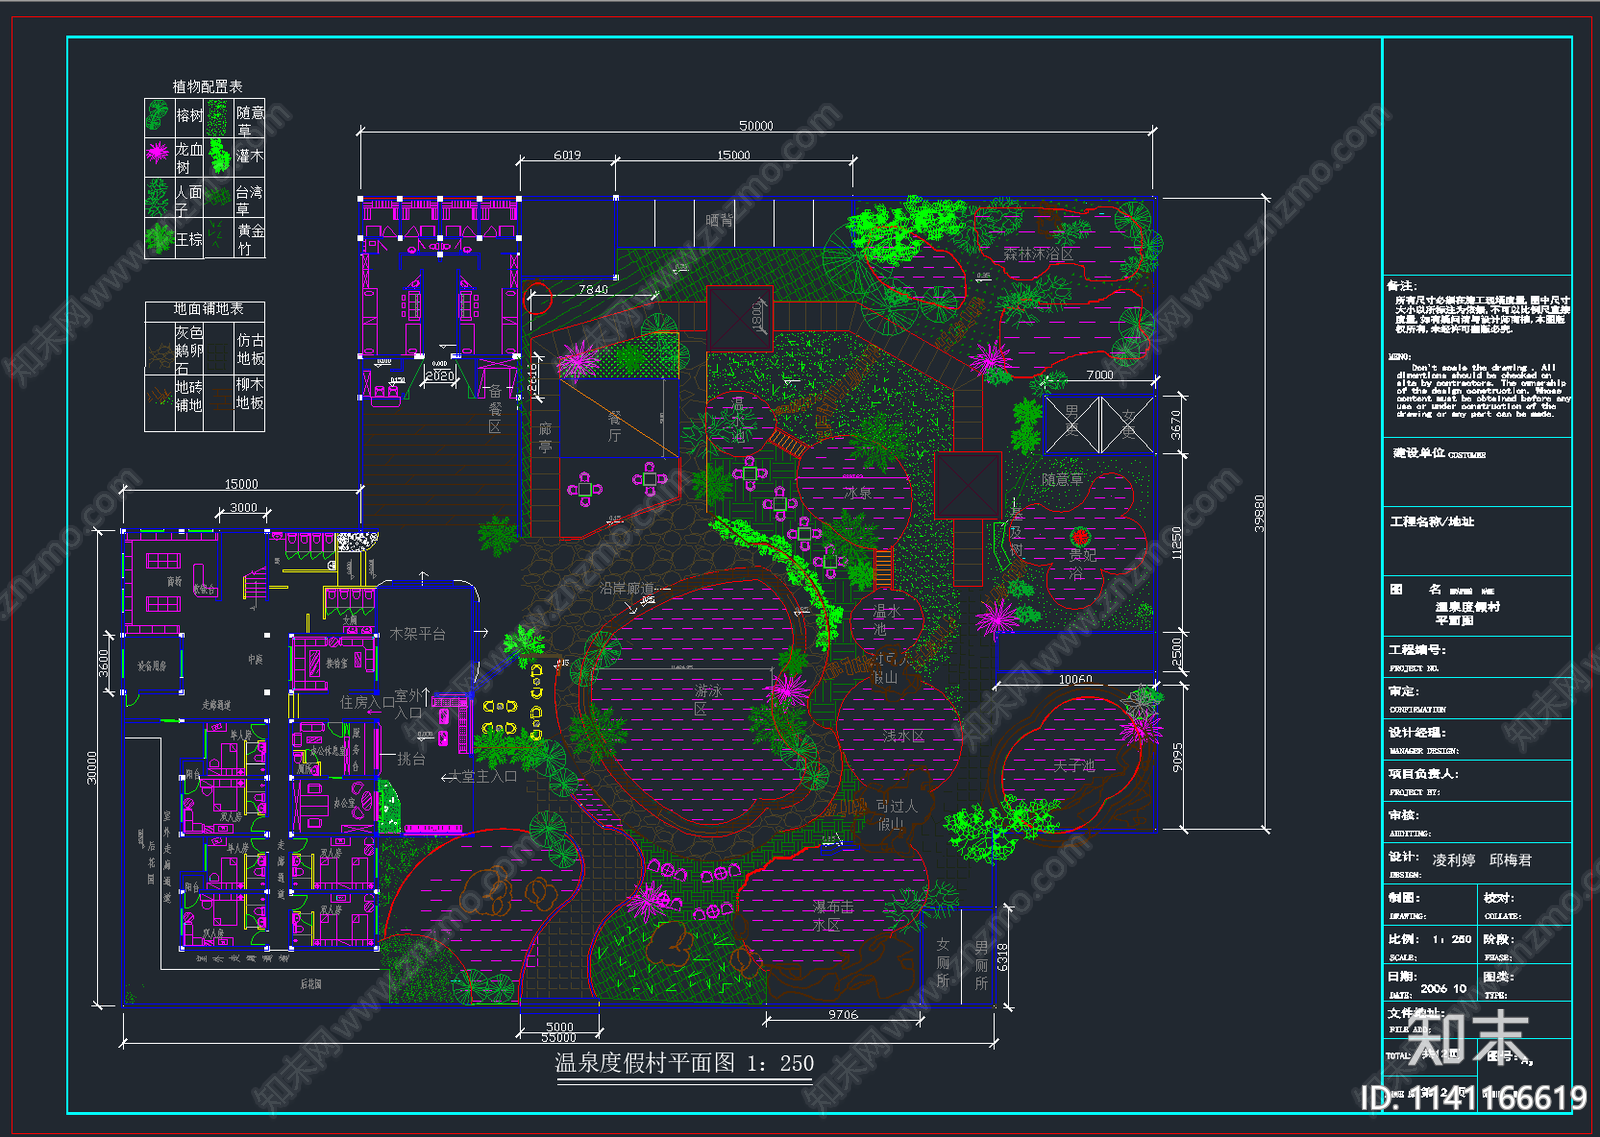Viewport: 1600px width, 1137px height.
Task: Click the scale value 1:250 in the title block
Action: (x=1452, y=939)
